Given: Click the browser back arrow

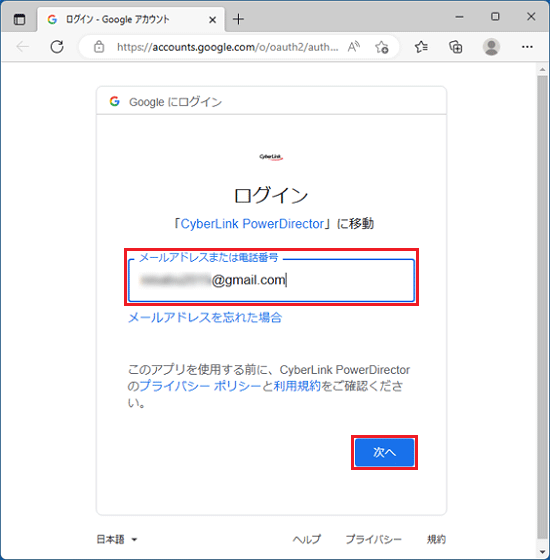Looking at the screenshot, I should (22, 47).
